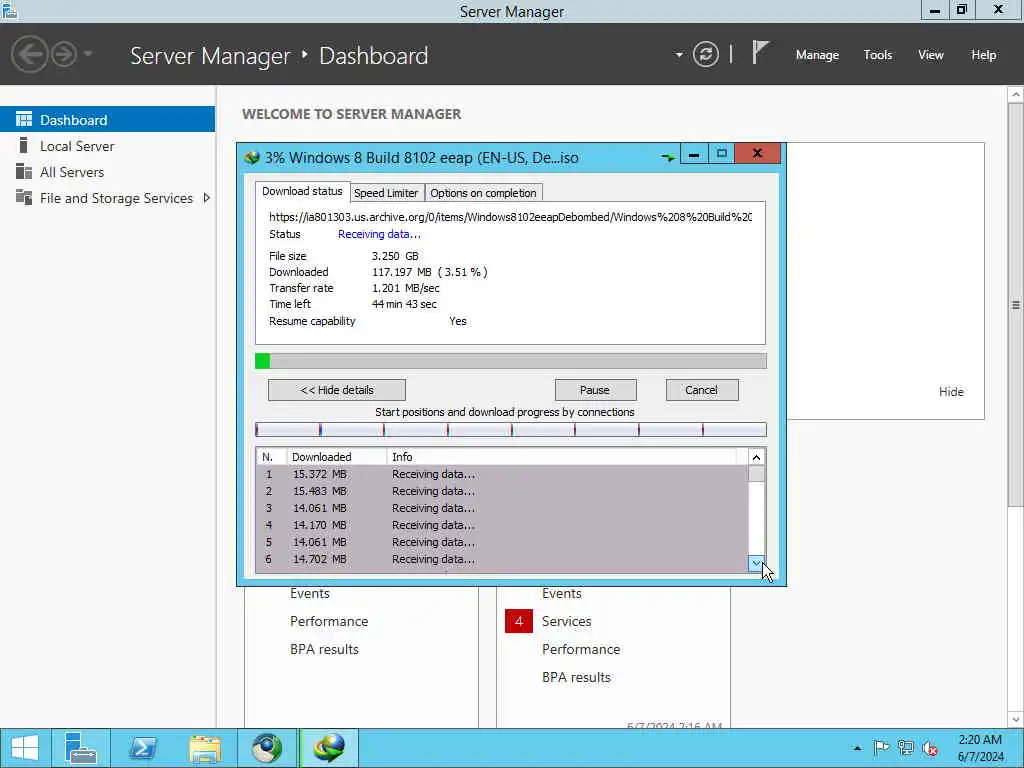
Task: Click the Downloaded column header
Action: pyautogui.click(x=337, y=456)
